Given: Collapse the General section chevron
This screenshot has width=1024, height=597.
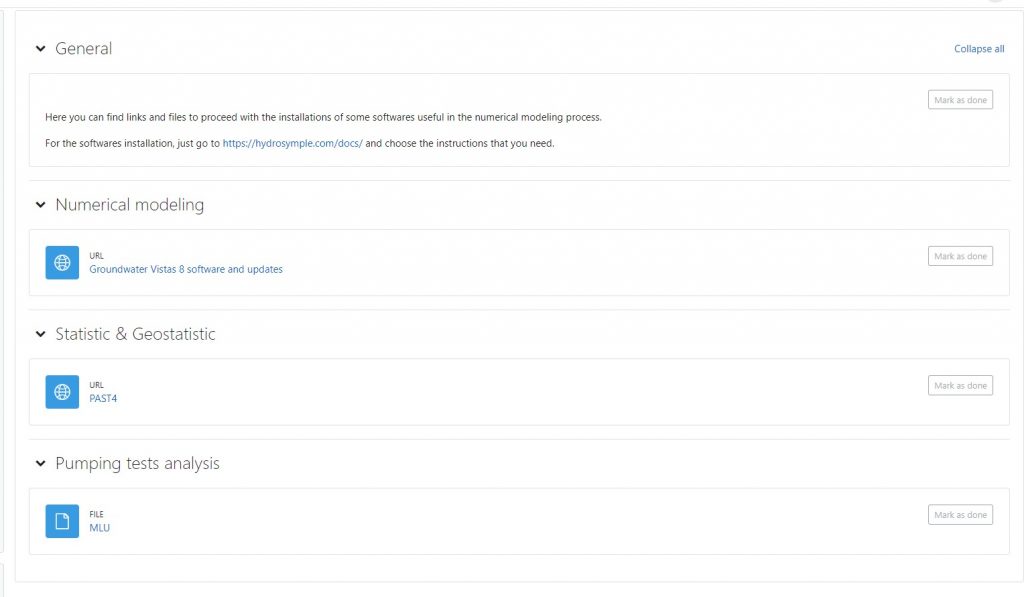Looking at the screenshot, I should (x=40, y=48).
